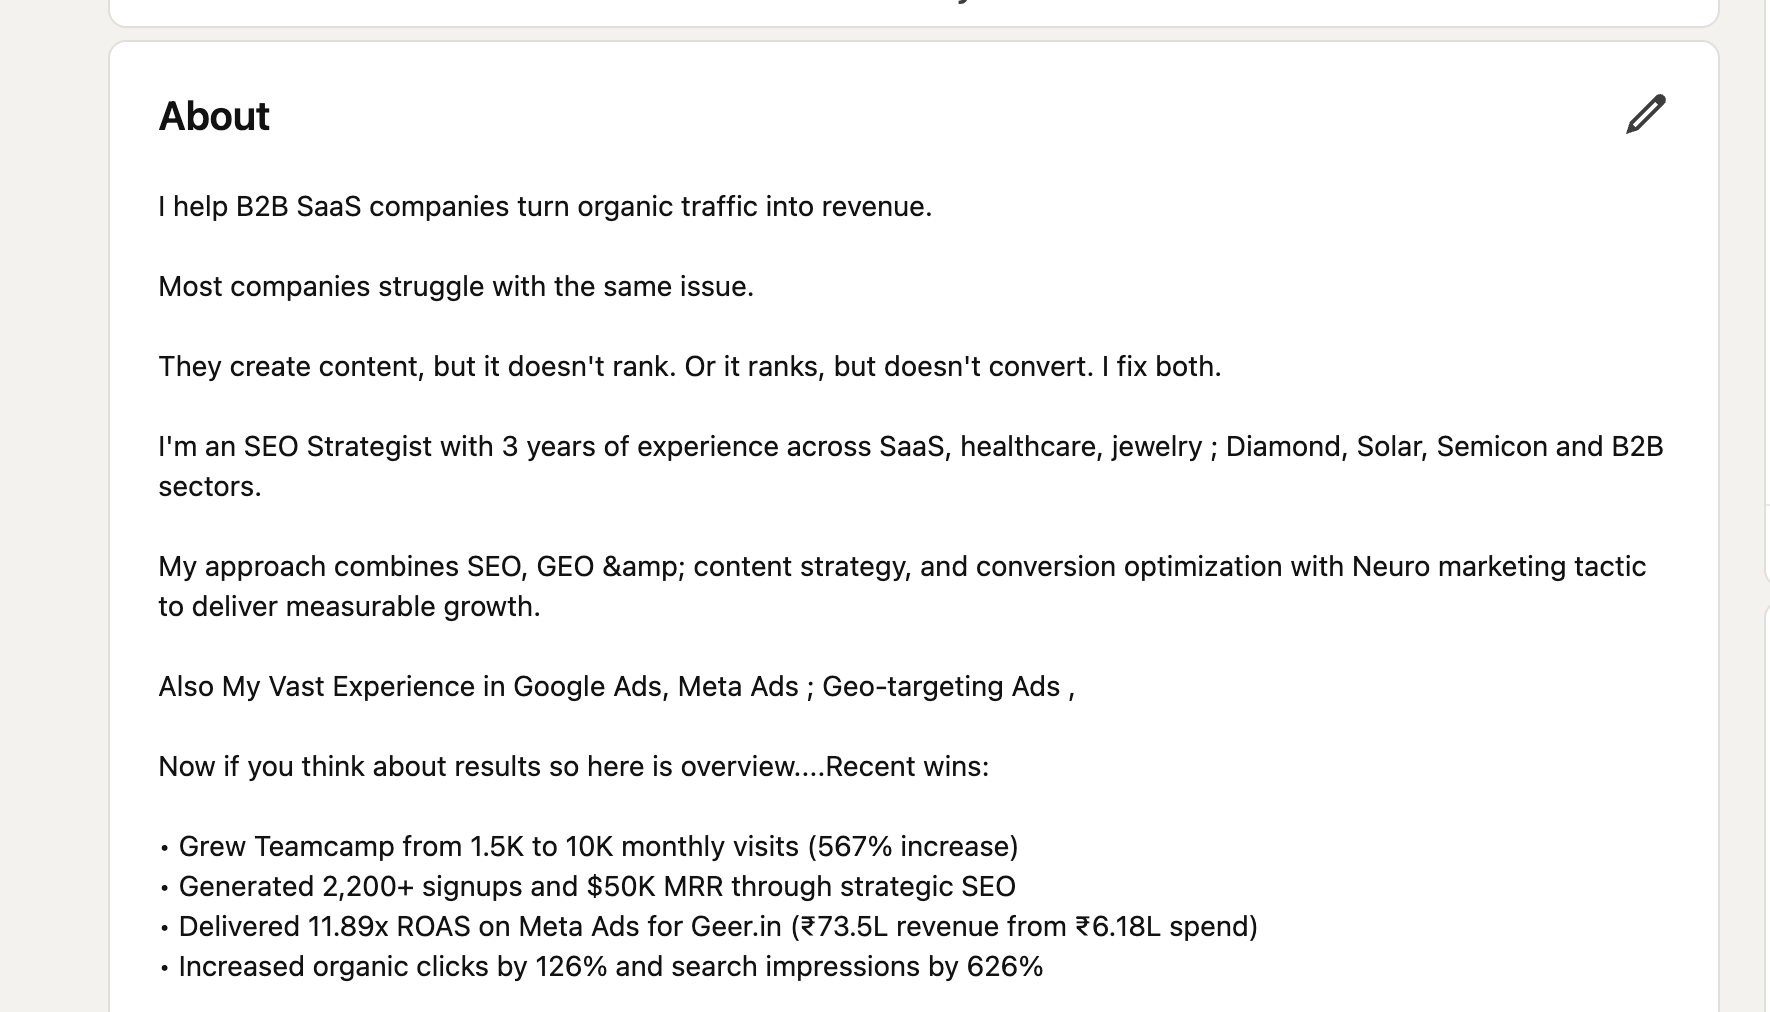Click the "Geo-targeting Ads" text

(x=944, y=686)
